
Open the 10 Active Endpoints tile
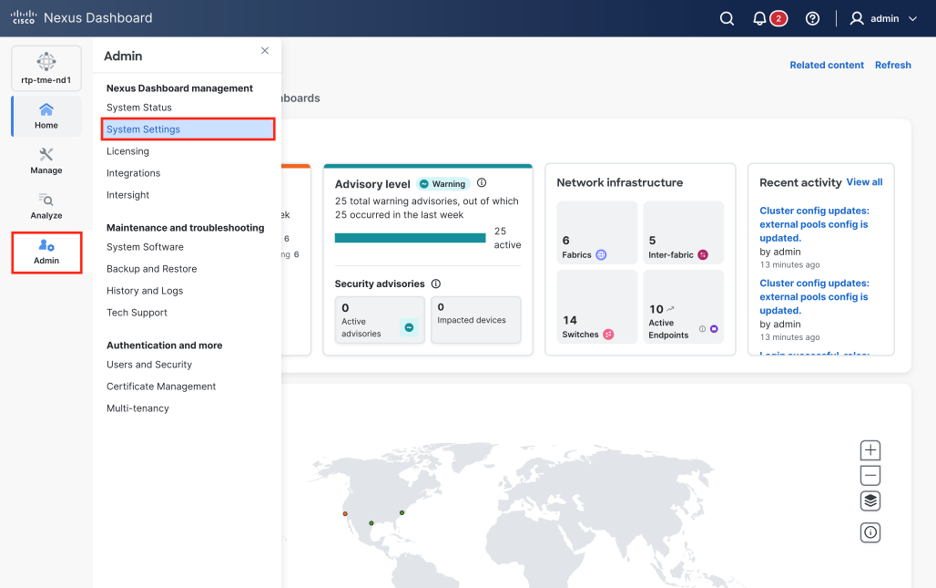[683, 307]
